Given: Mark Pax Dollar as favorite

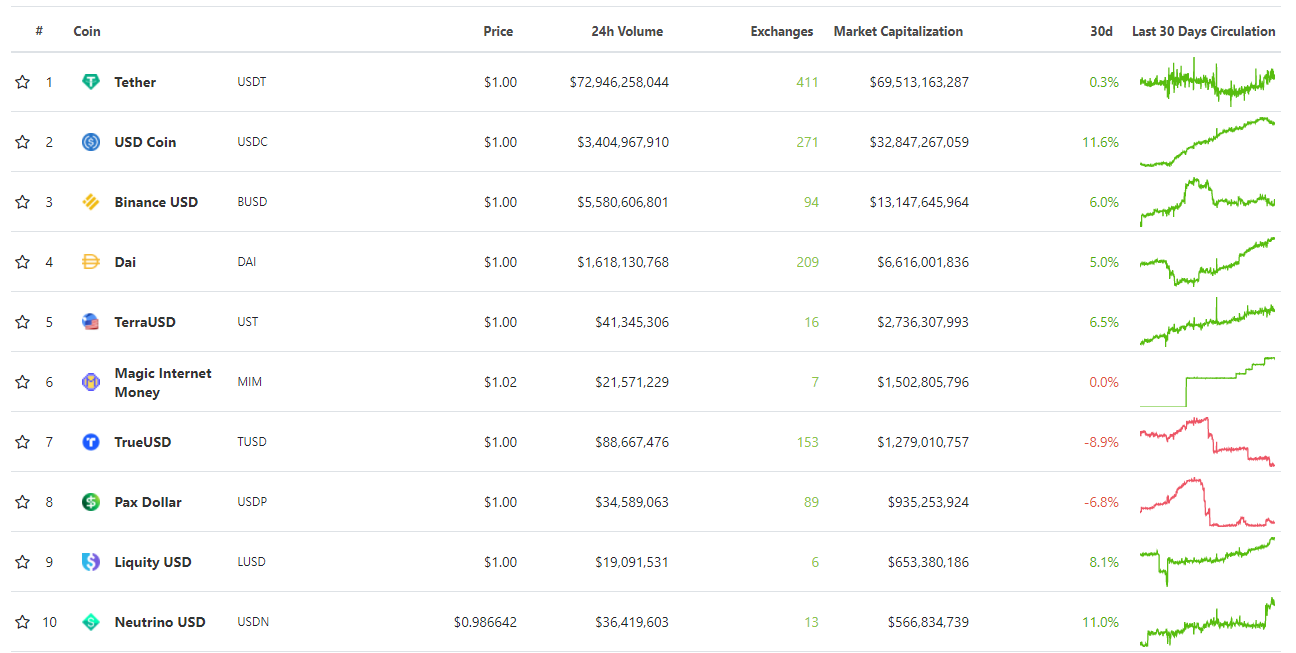Looking at the screenshot, I should pos(22,502).
